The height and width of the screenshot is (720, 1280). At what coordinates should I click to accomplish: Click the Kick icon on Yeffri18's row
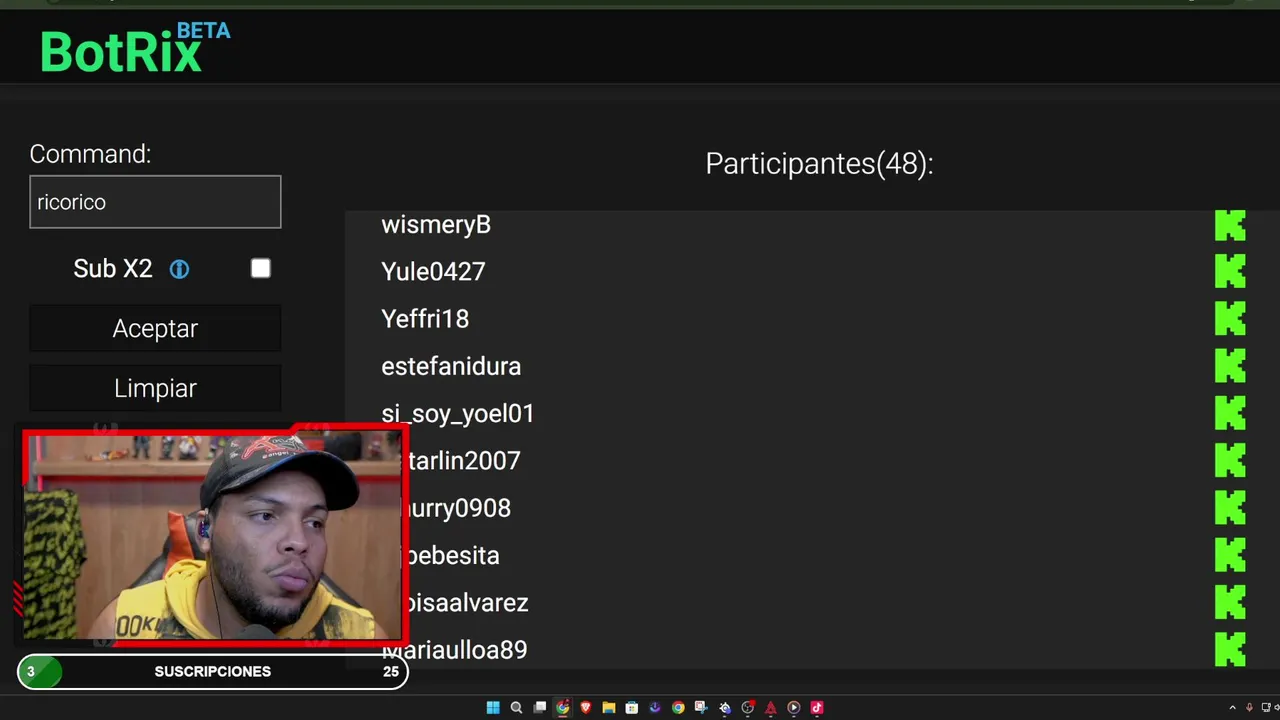coord(1230,318)
